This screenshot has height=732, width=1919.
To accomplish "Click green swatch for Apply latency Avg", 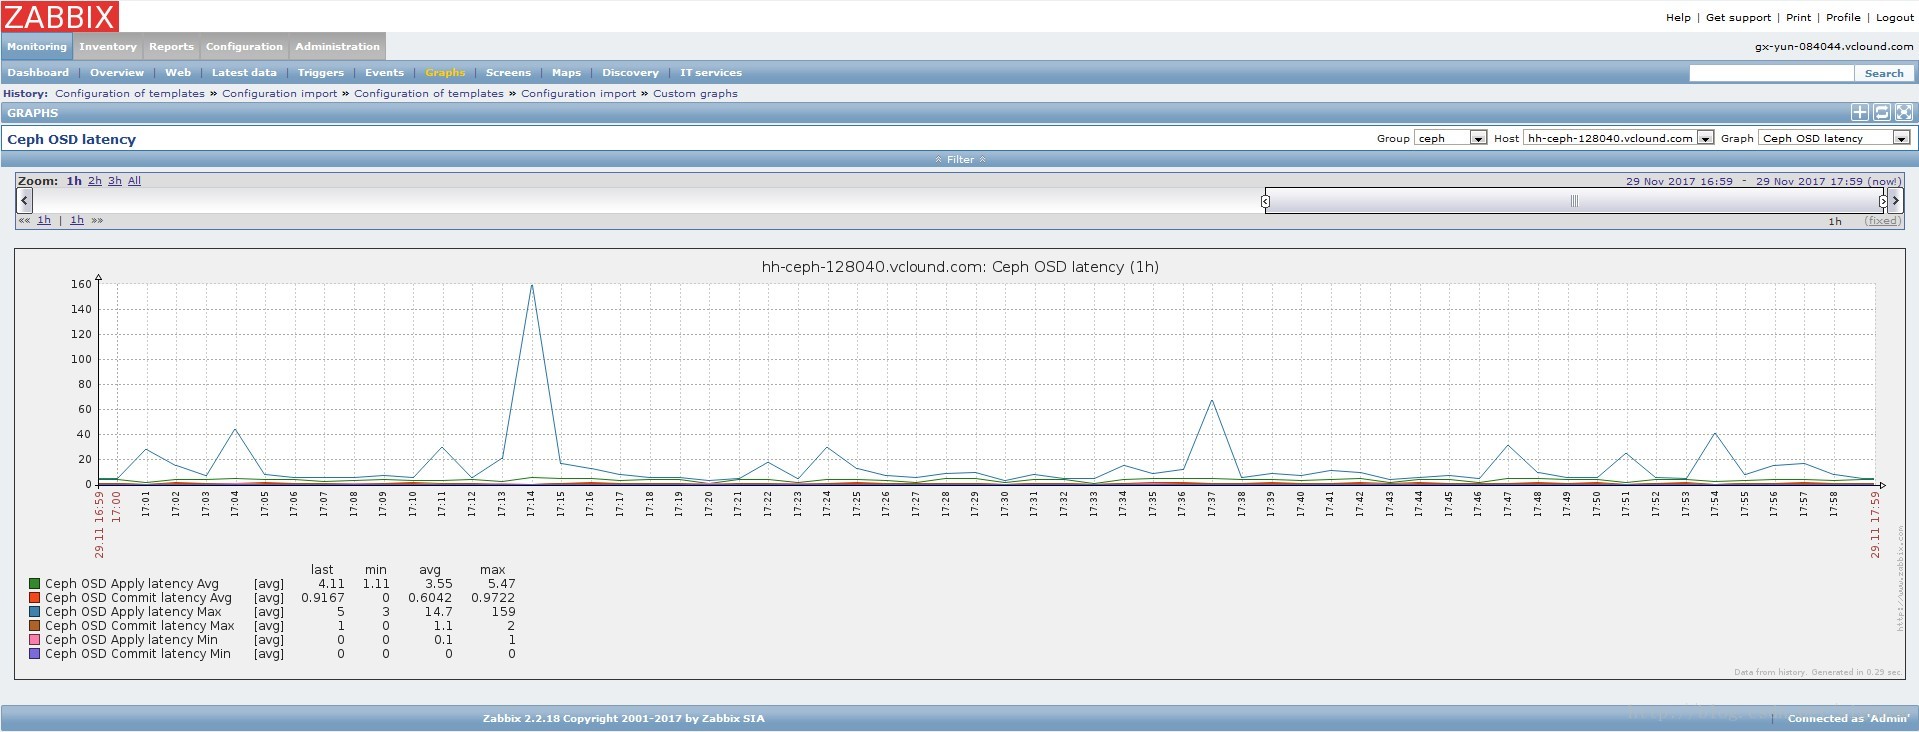I will (x=34, y=583).
